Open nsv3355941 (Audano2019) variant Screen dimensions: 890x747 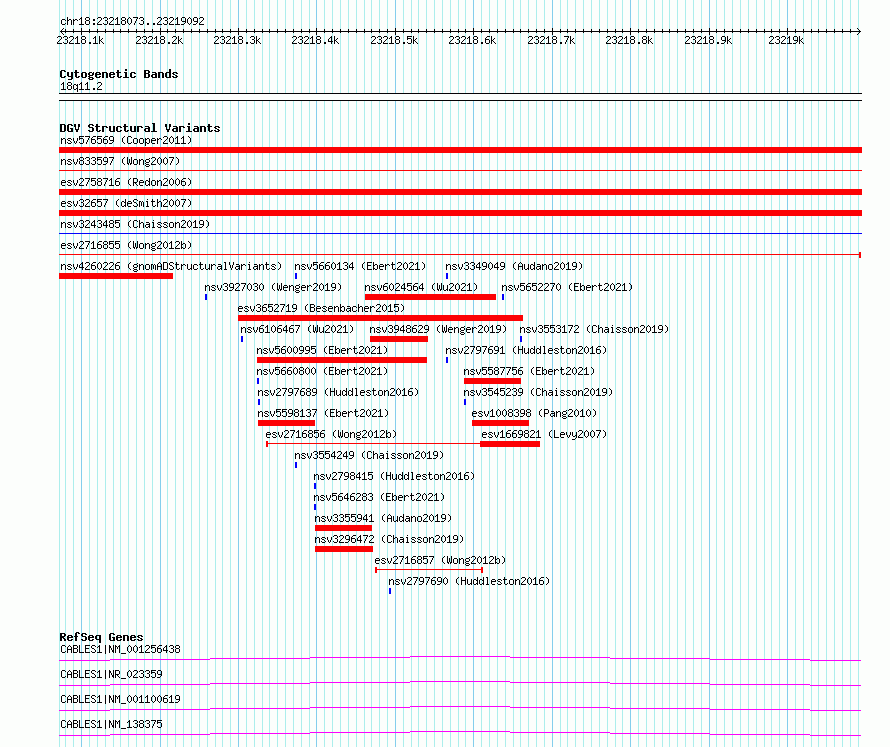pyautogui.click(x=383, y=518)
